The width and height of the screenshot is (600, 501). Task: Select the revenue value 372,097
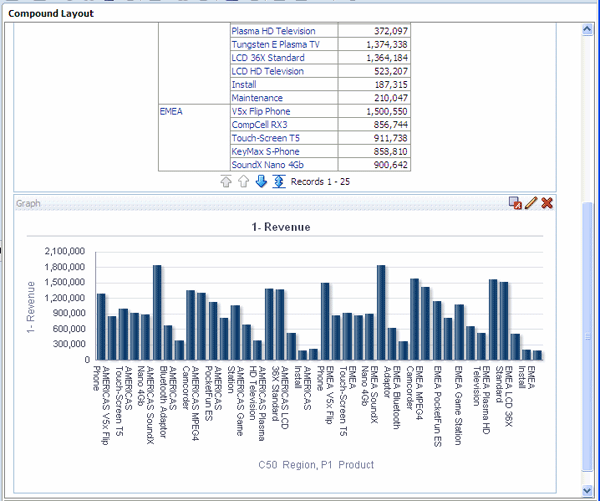click(391, 31)
